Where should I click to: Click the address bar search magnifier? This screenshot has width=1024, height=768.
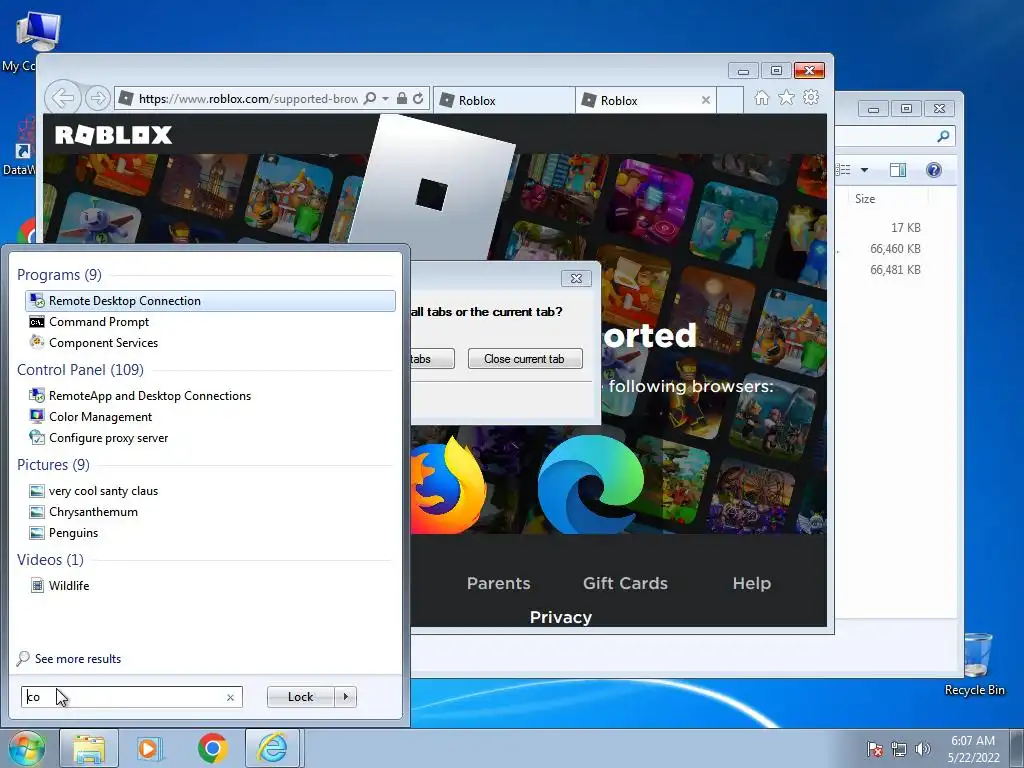pos(370,99)
